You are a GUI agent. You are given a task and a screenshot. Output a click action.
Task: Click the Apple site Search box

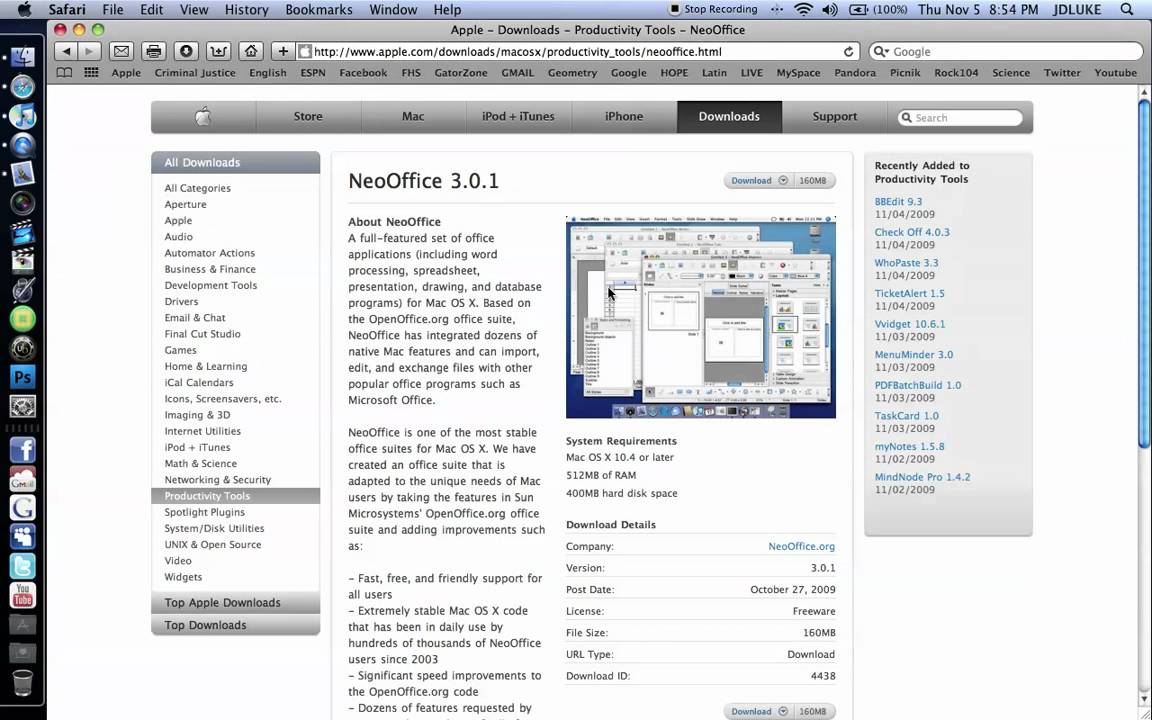click(x=960, y=118)
